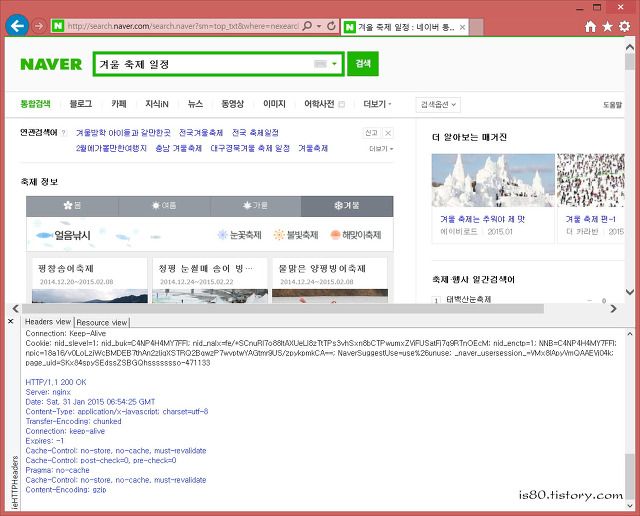This screenshot has height=516, width=640.
Task: Click the horizontal scrollbar right arrow
Action: (613, 309)
